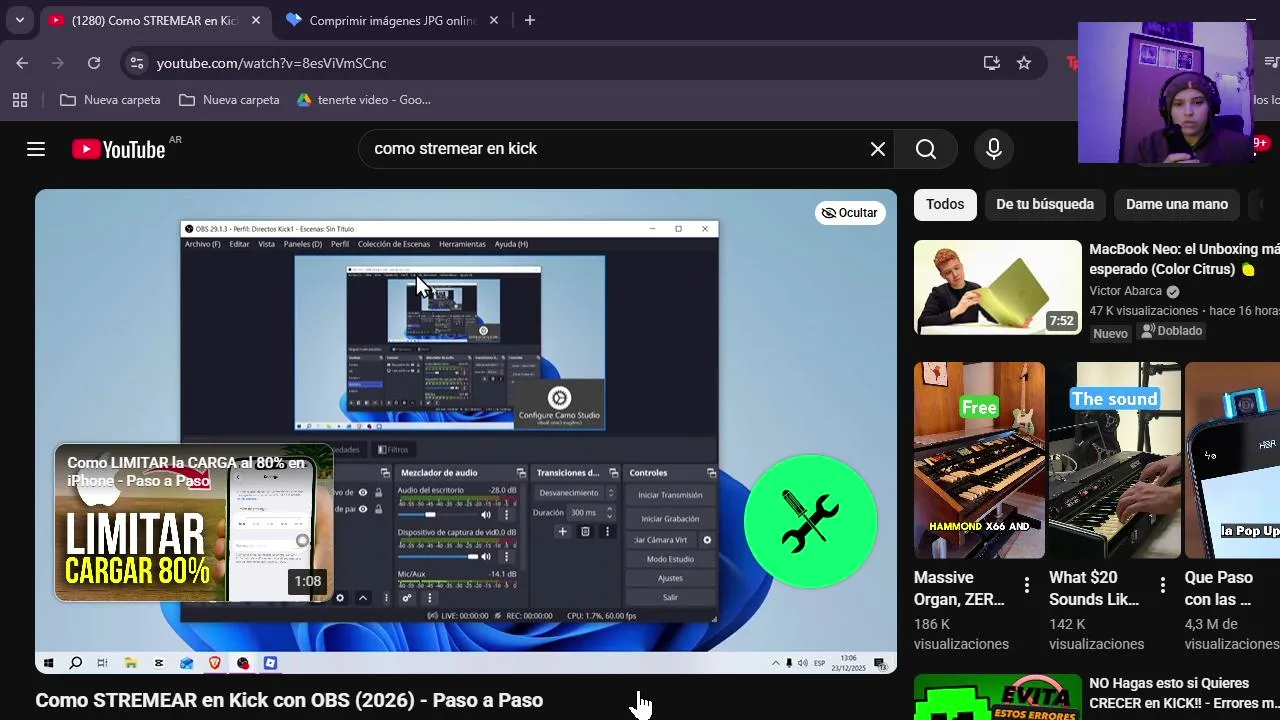Run search with the magnifier button
This screenshot has height=720, width=1280.
[926, 149]
